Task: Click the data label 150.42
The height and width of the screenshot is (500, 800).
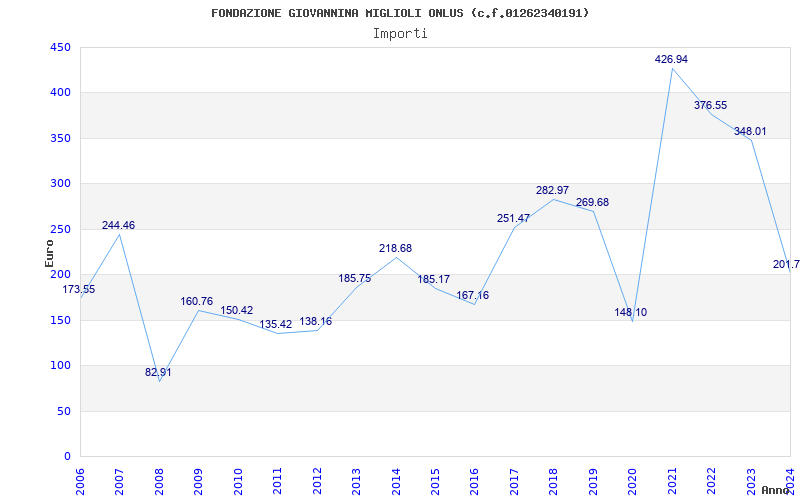Action: pyautogui.click(x=237, y=311)
